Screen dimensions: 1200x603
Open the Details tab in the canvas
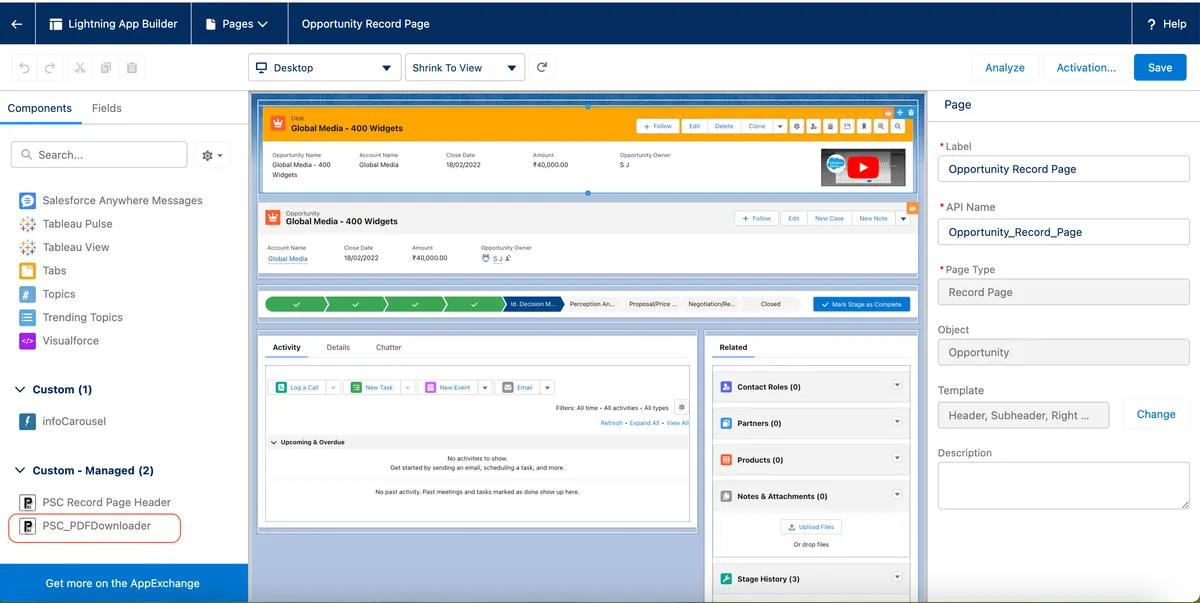coord(338,347)
